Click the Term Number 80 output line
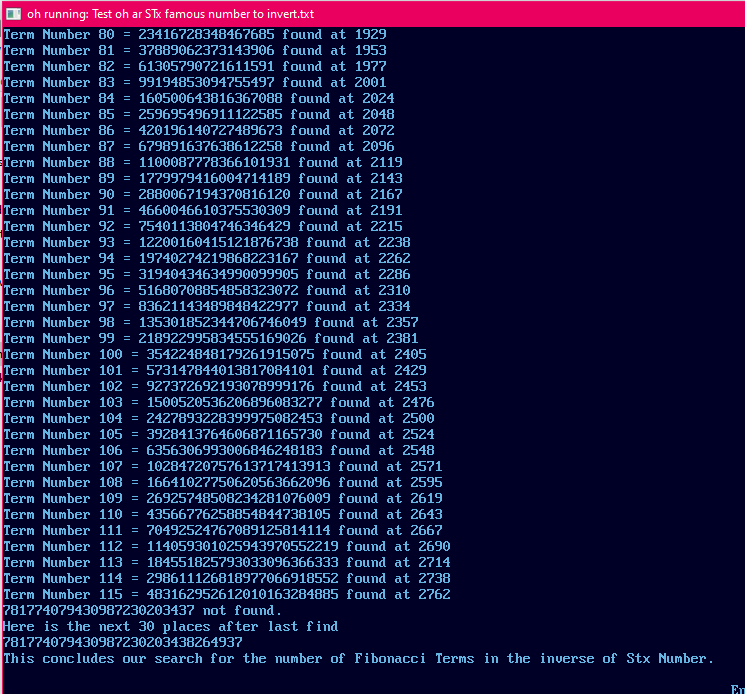745x694 pixels. click(x=195, y=35)
